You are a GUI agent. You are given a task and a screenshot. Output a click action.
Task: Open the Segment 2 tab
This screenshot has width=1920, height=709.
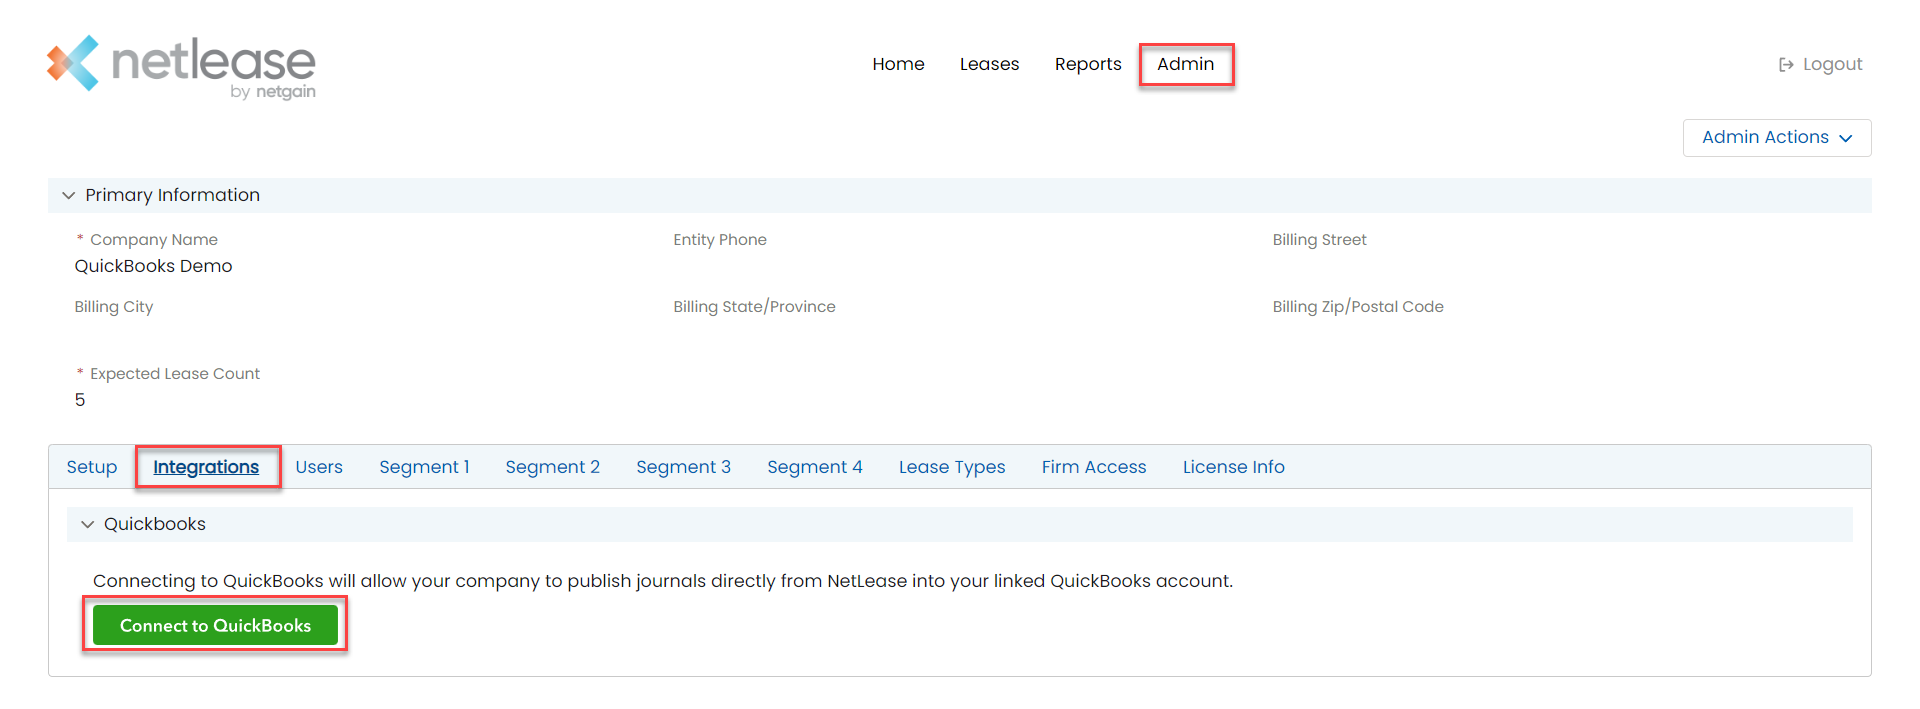click(x=553, y=467)
